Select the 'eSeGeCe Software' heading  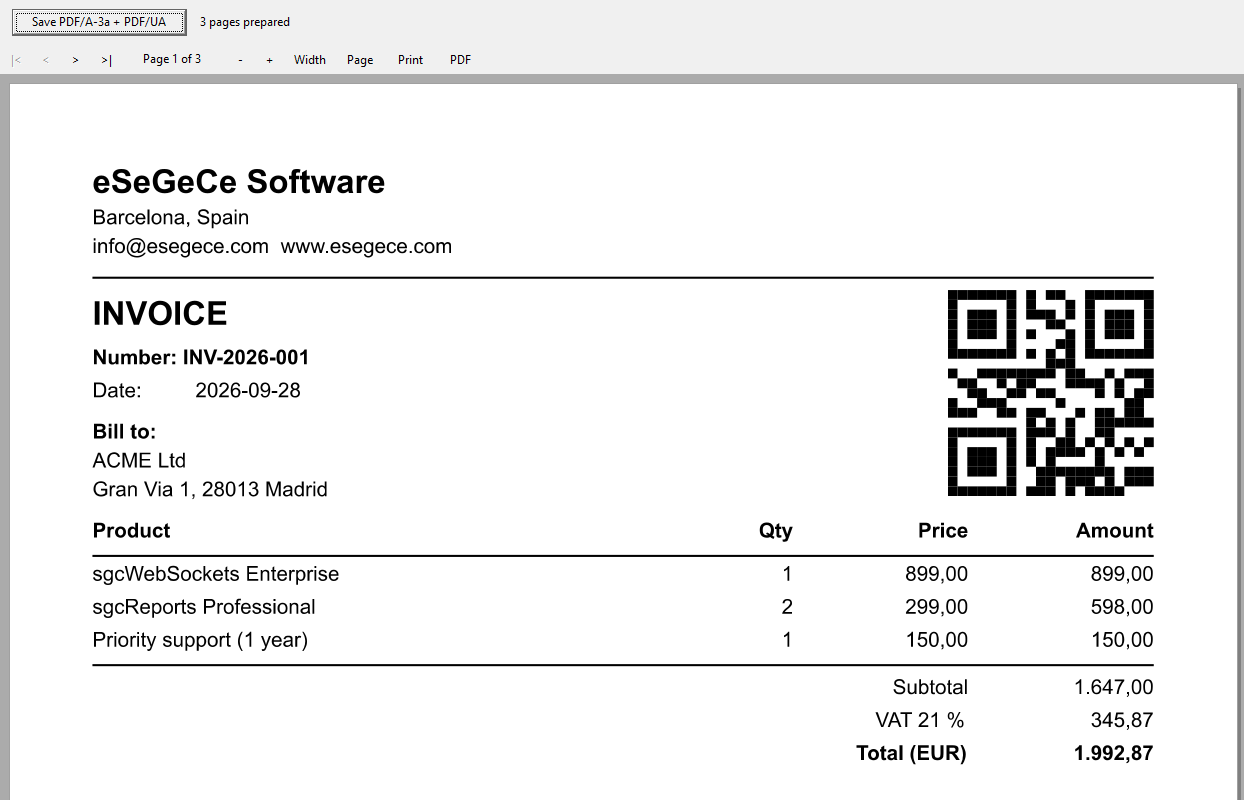click(239, 182)
